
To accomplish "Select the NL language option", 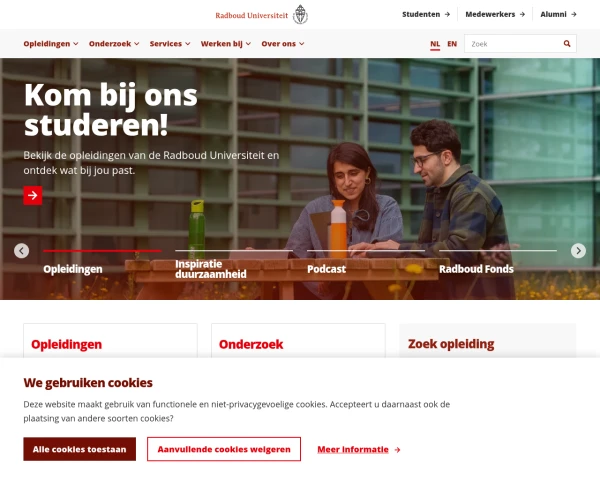I will pos(435,44).
